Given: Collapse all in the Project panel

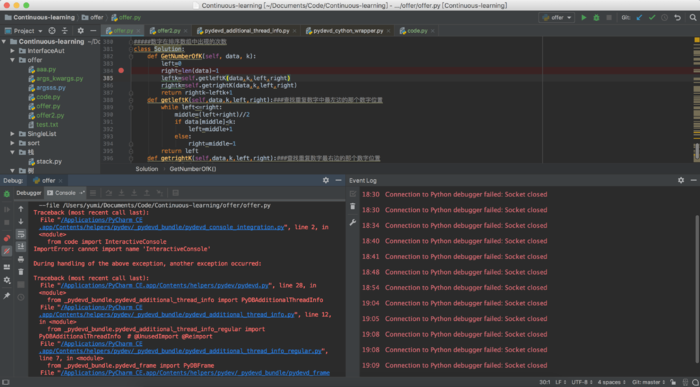Looking at the screenshot, I should pos(65,31).
